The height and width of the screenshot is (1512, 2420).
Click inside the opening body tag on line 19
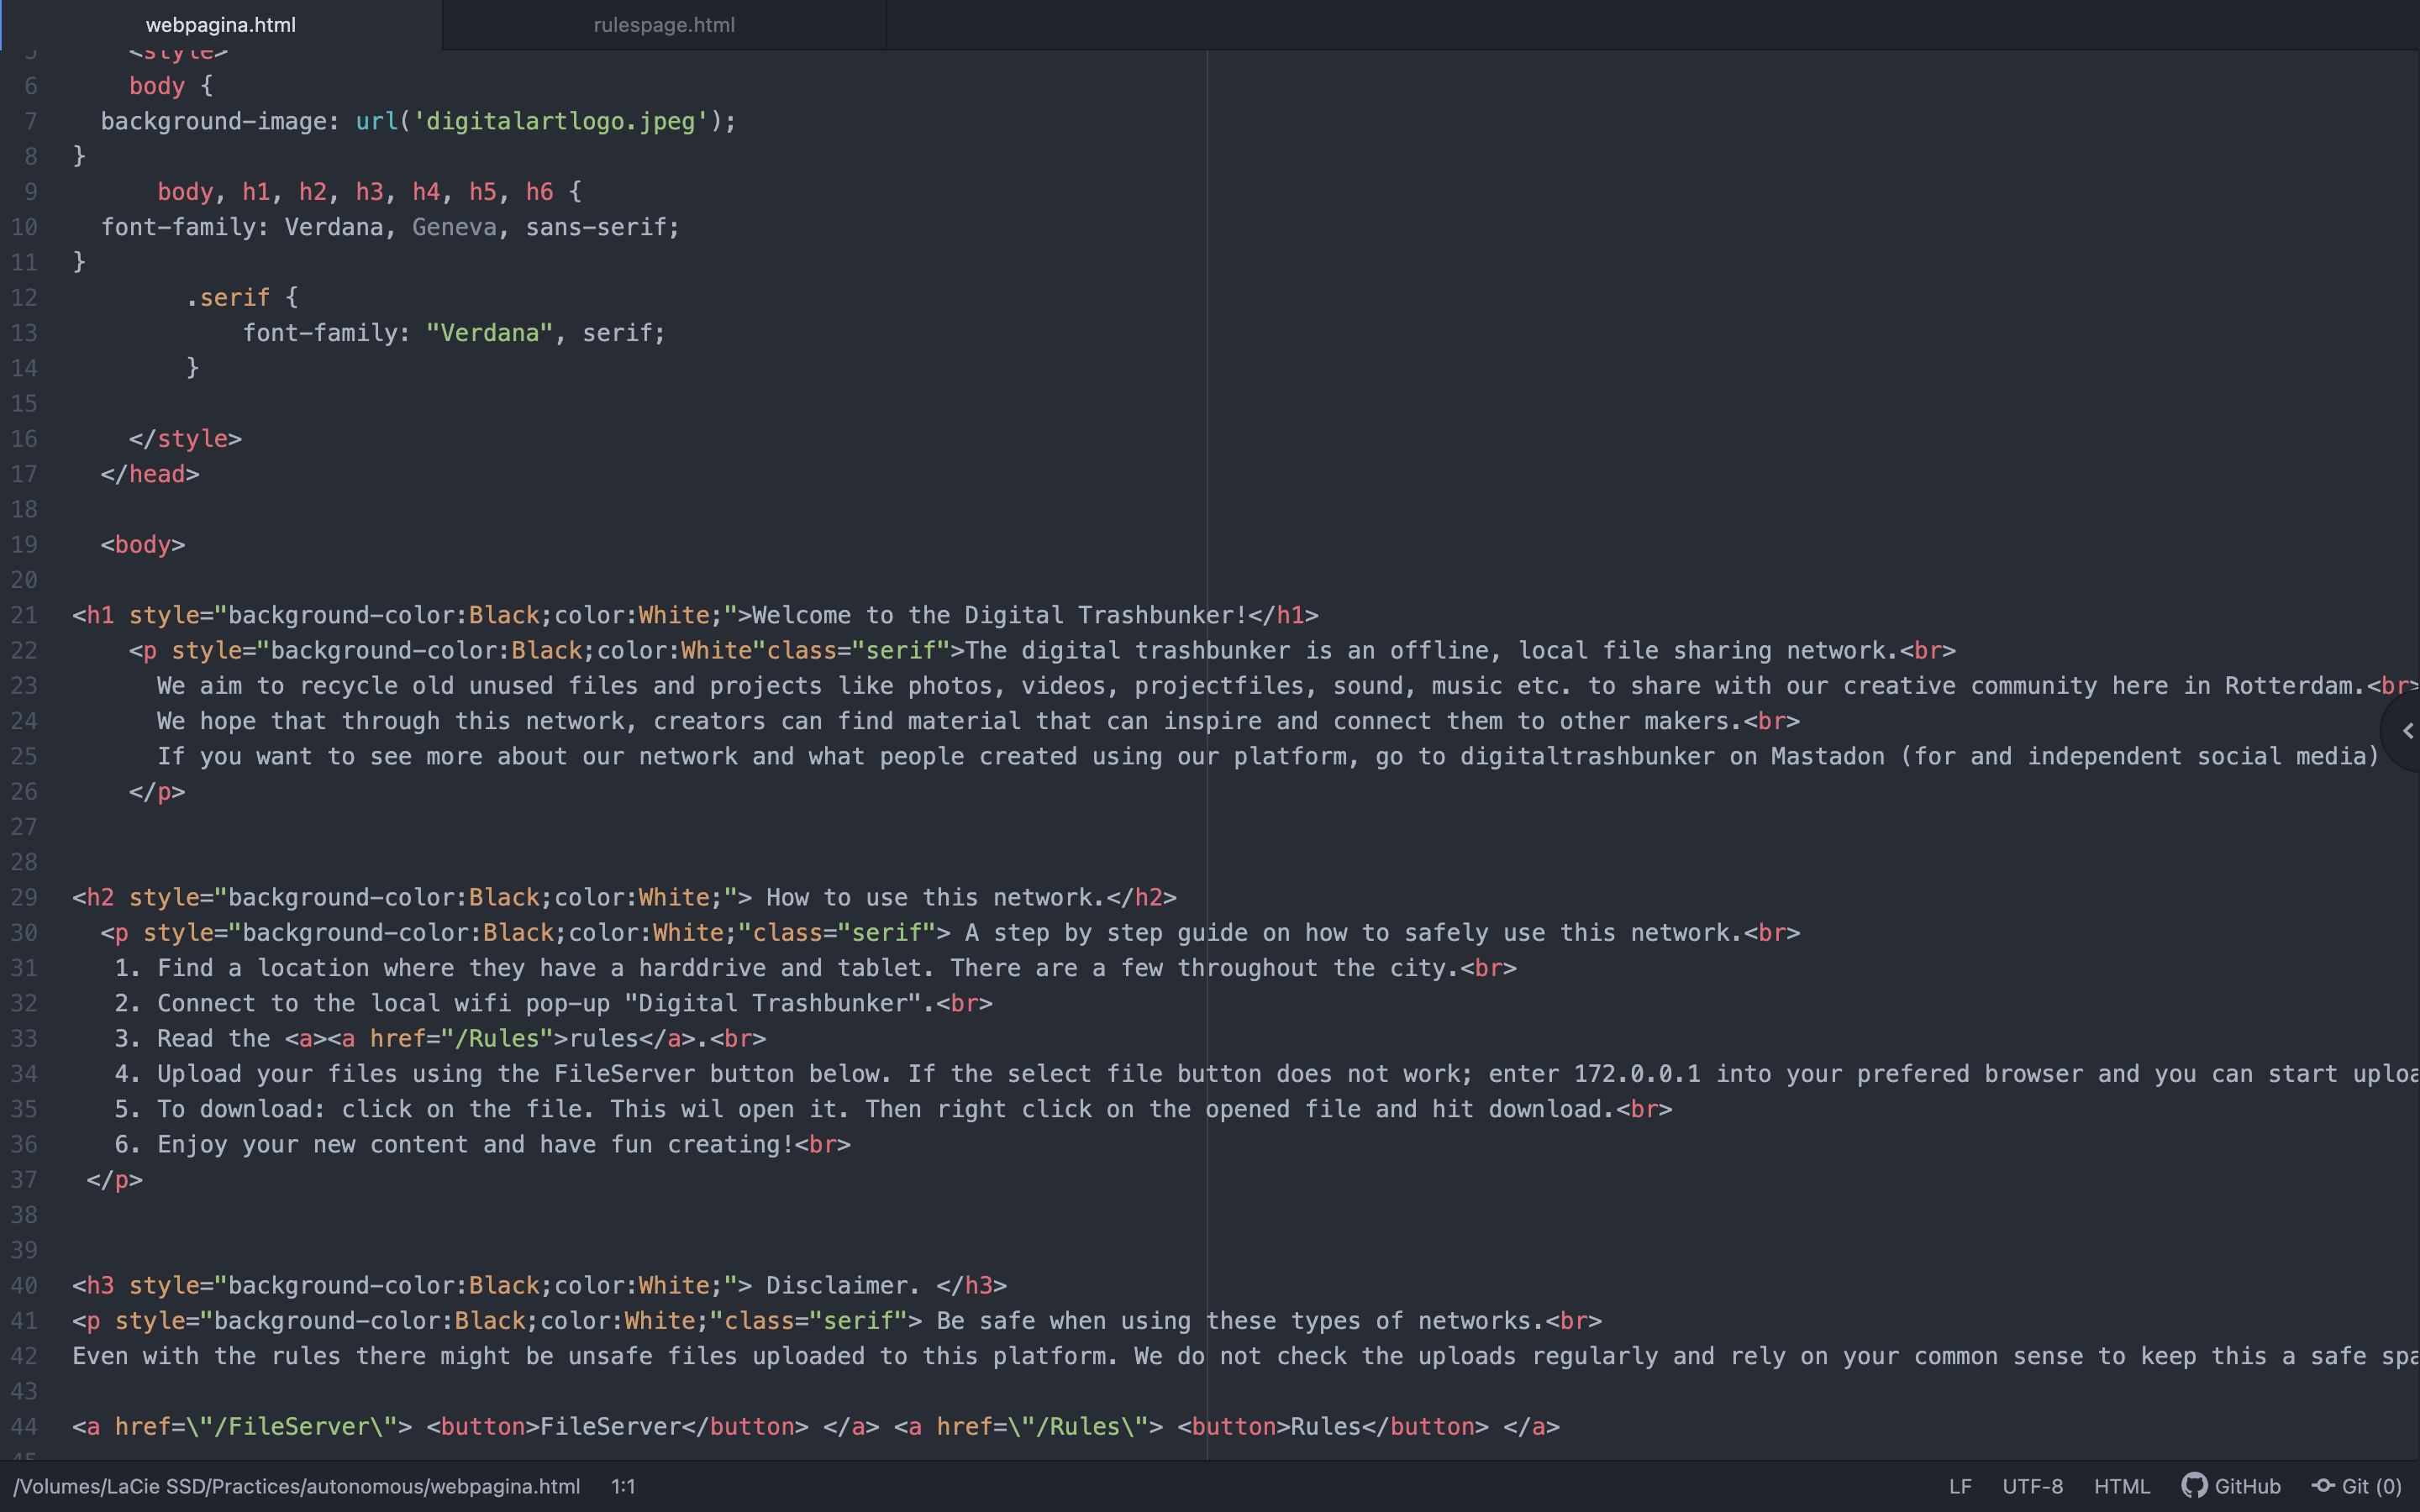[143, 544]
